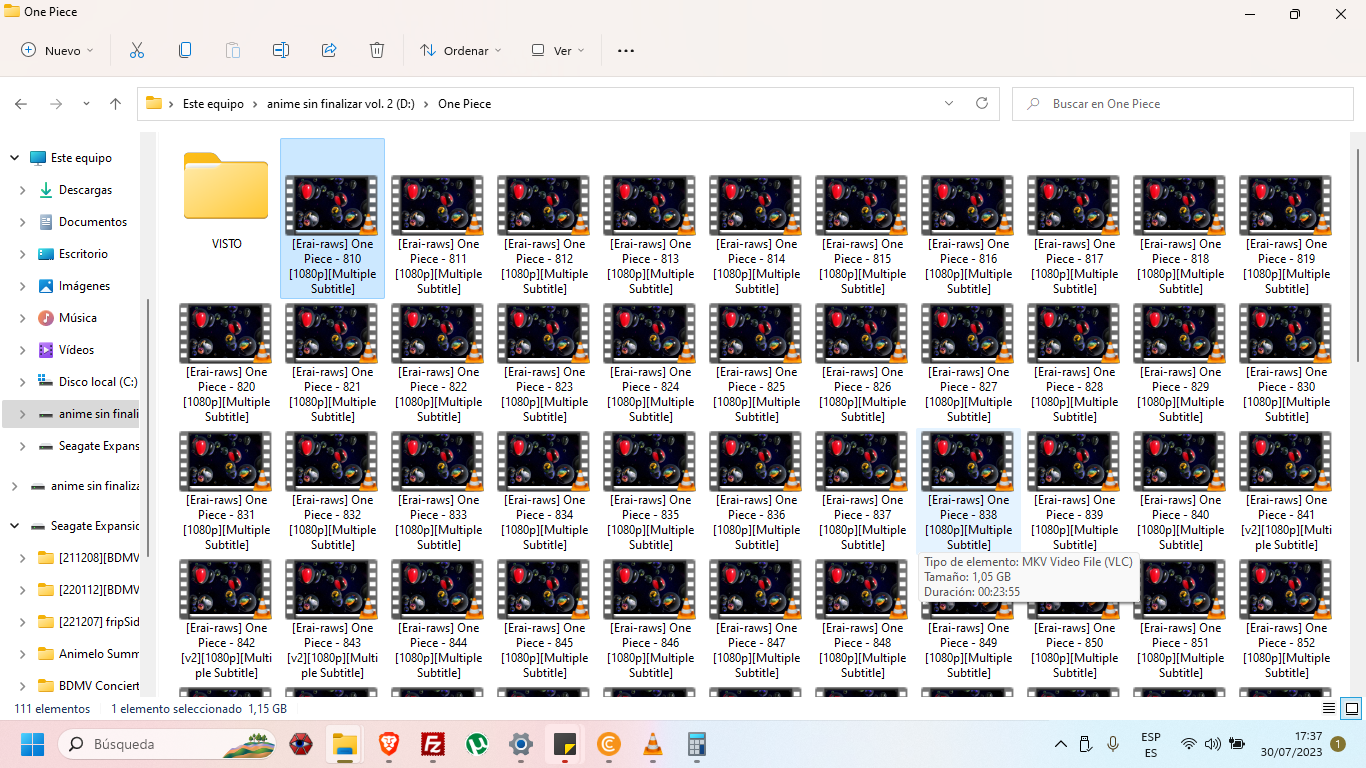Collapse the Seagate Expansion drive node
The height and width of the screenshot is (768, 1366).
click(15, 526)
